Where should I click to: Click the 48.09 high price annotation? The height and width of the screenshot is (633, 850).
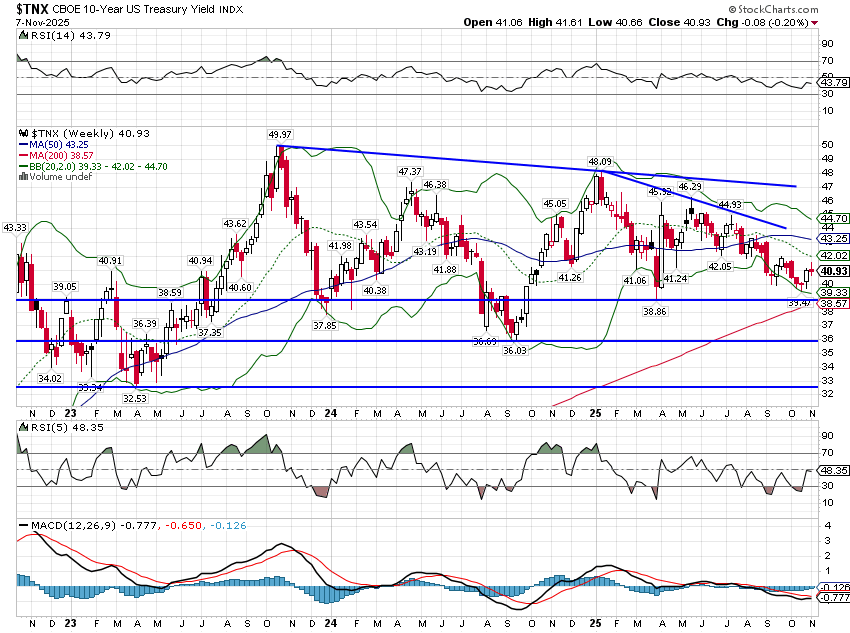(x=599, y=161)
